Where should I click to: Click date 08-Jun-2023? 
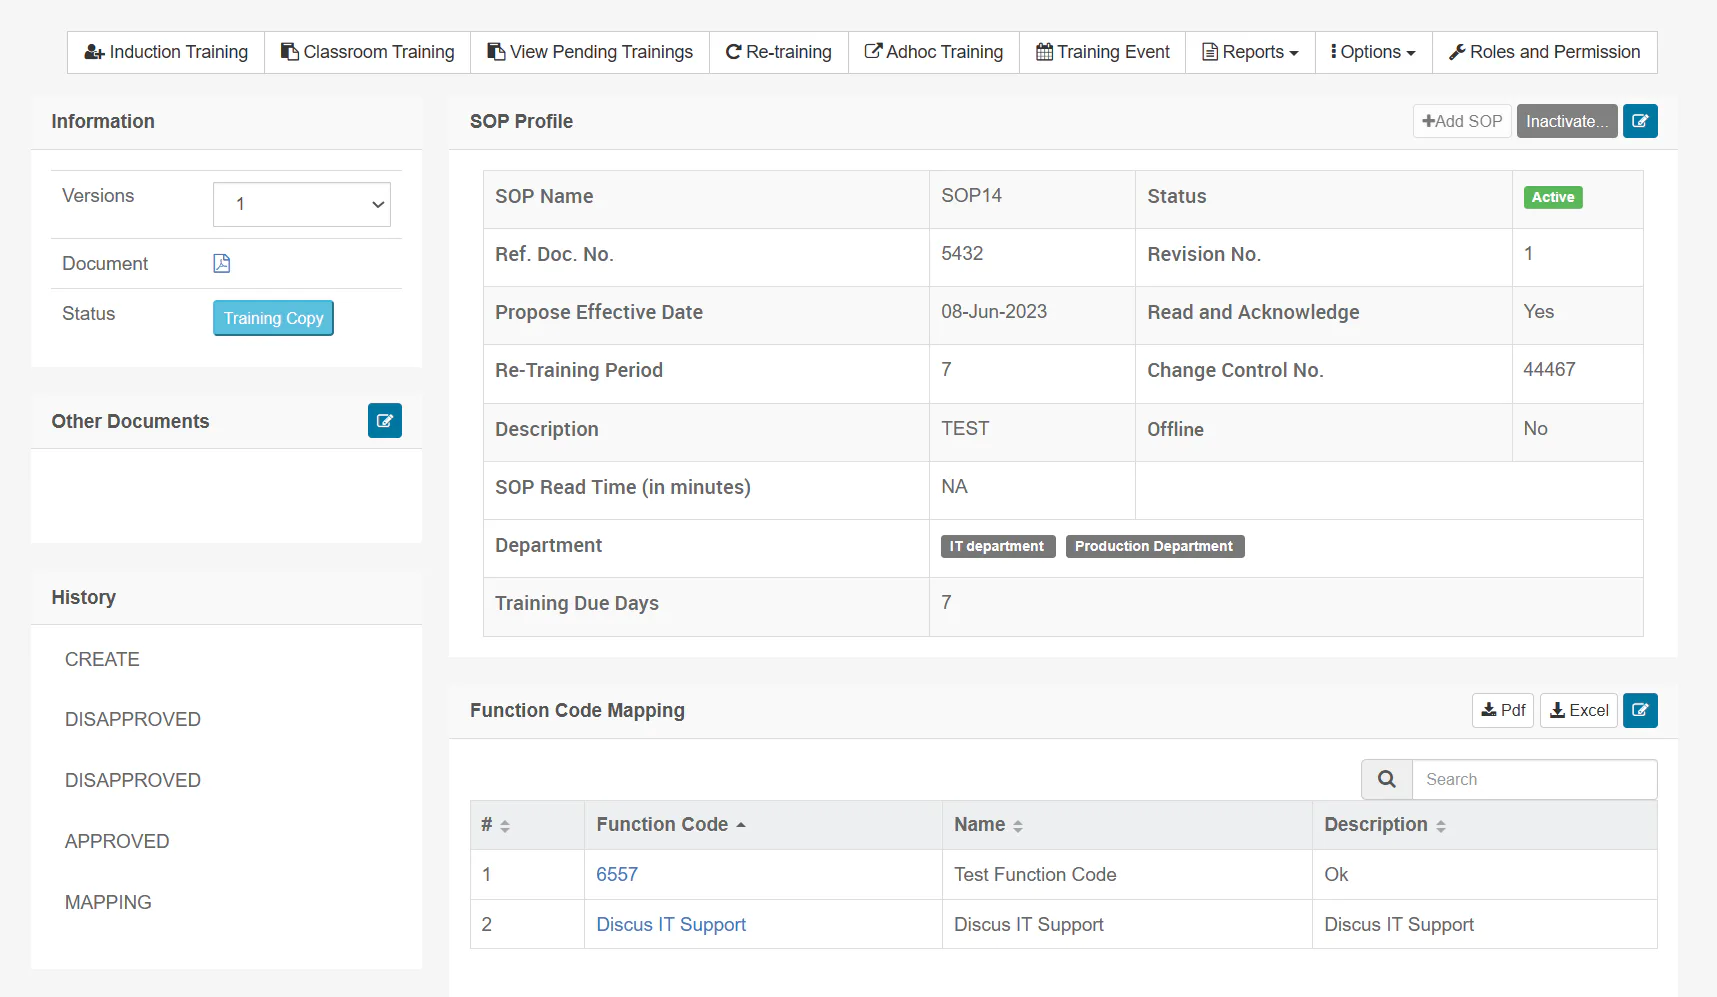994,311
